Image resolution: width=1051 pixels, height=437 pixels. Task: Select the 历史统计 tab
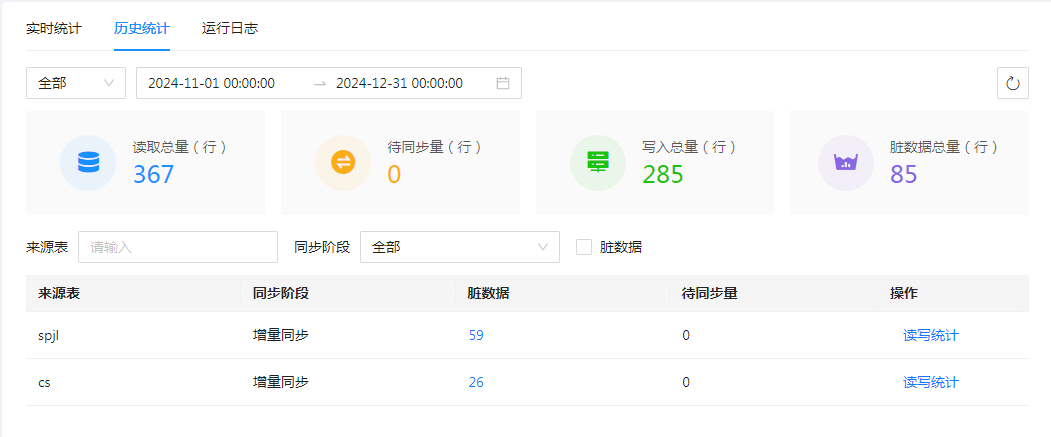[x=142, y=28]
